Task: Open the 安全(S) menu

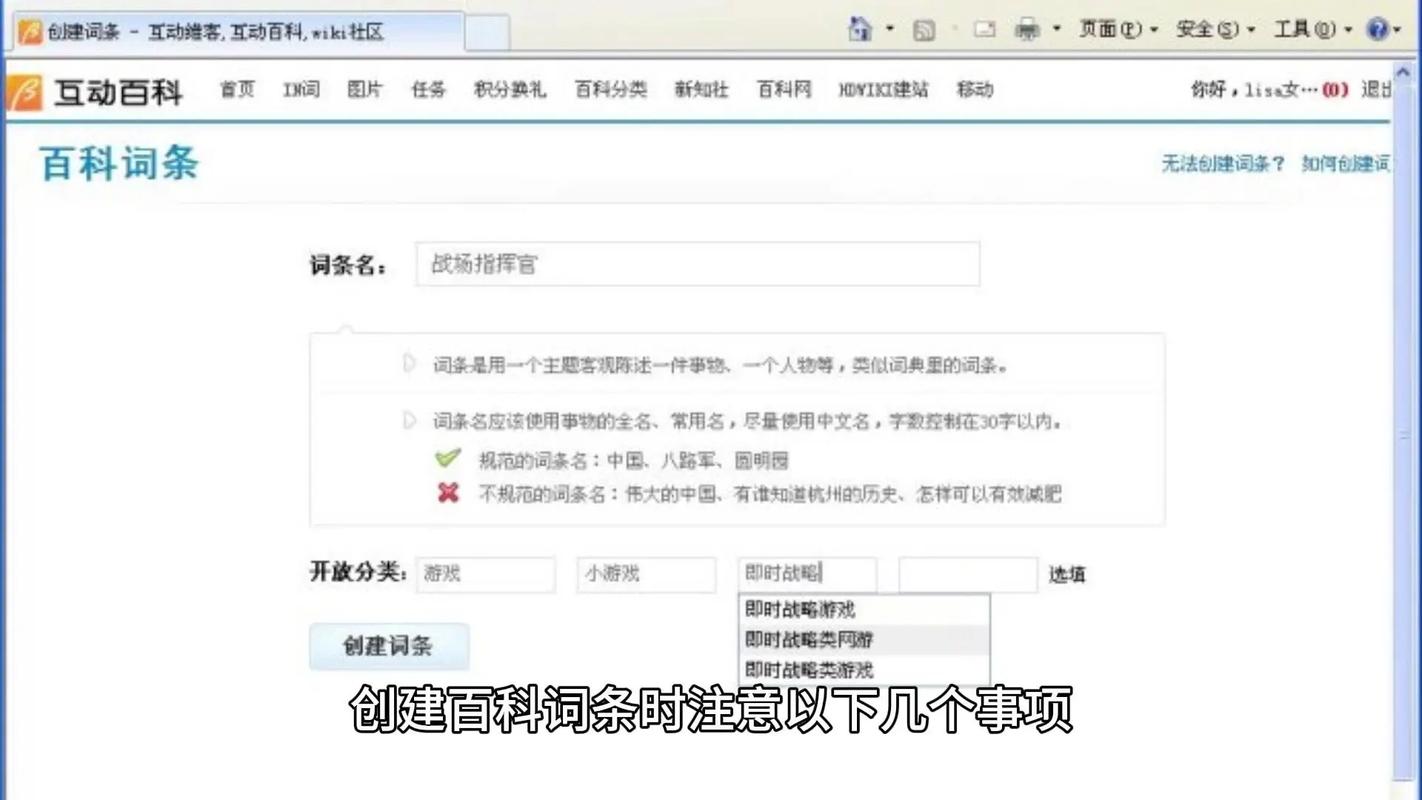Action: click(x=1215, y=29)
